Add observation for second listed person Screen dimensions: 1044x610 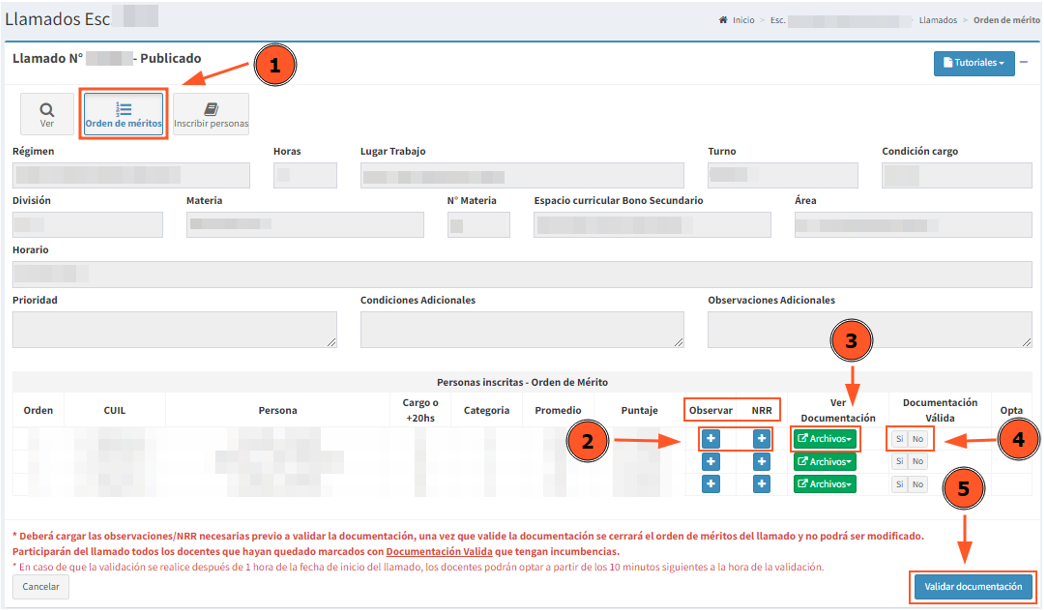[710, 461]
